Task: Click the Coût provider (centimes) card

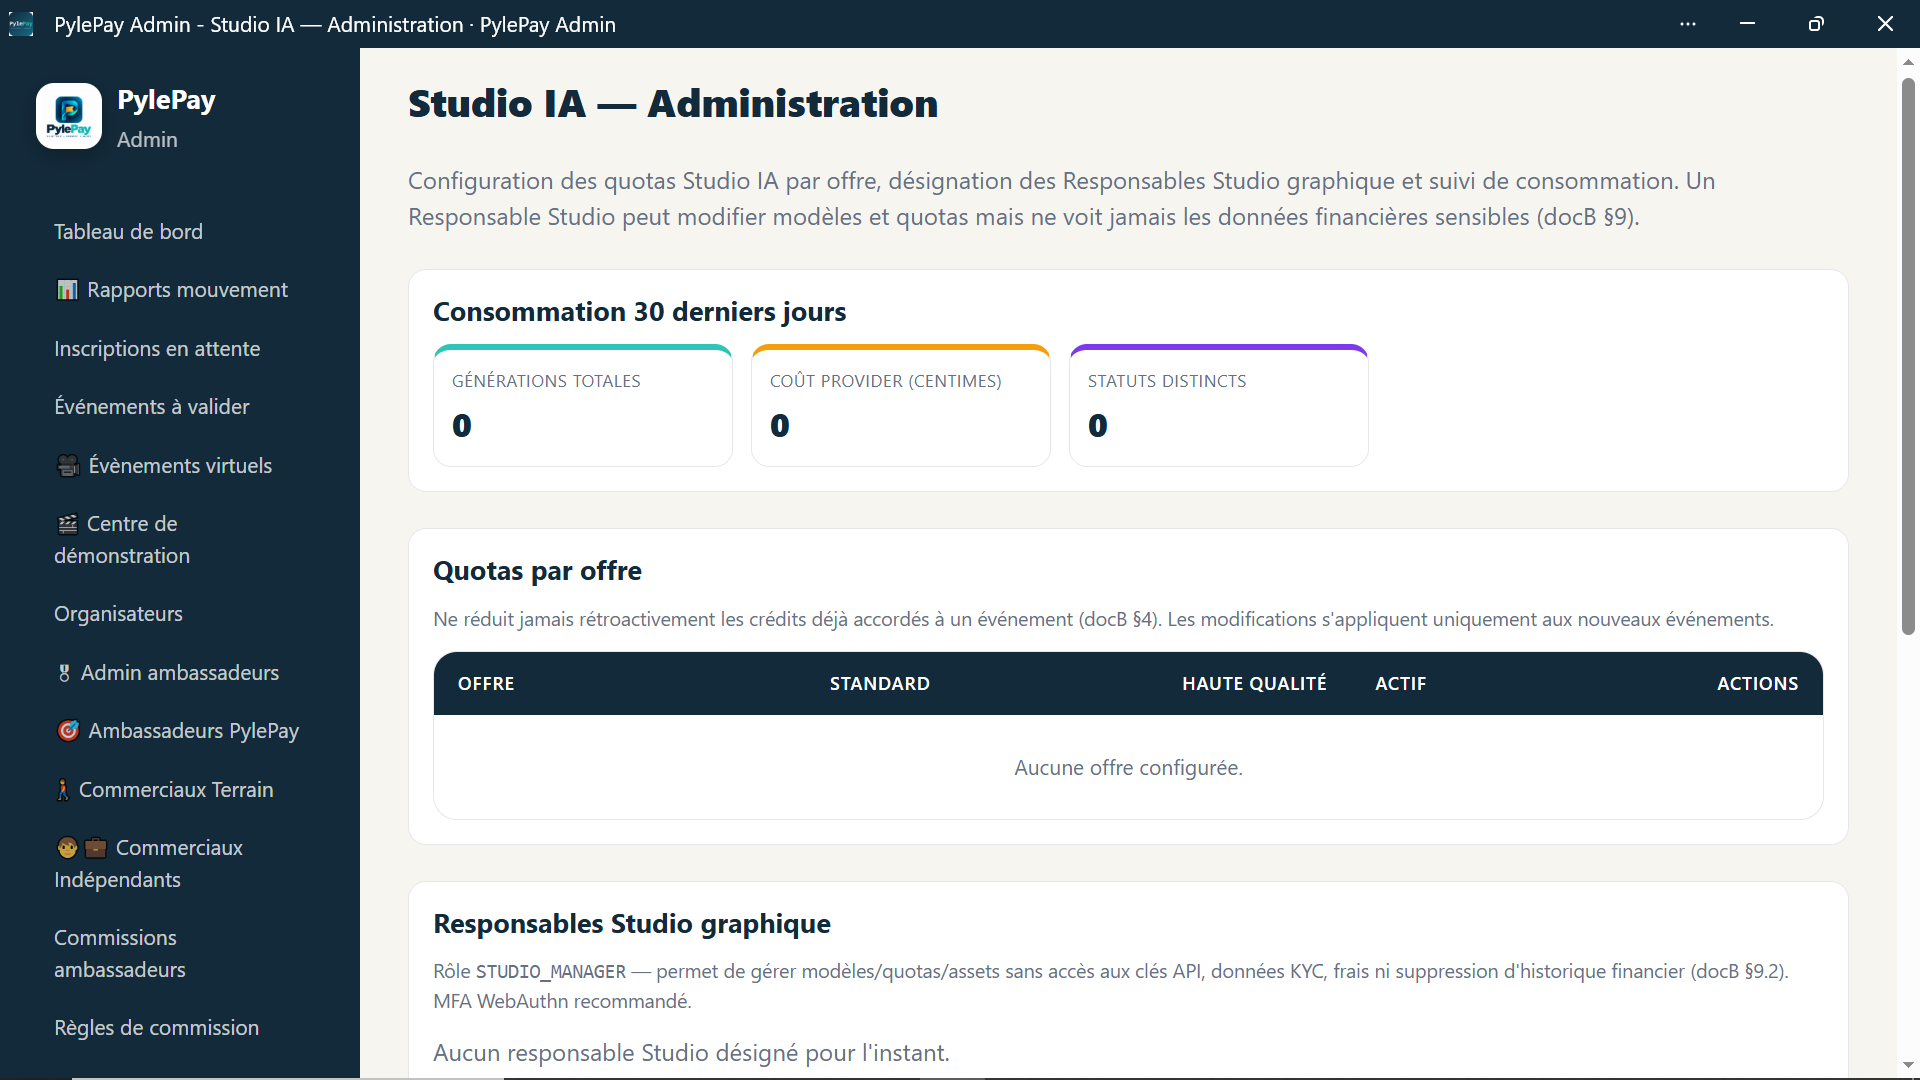Action: (x=901, y=406)
